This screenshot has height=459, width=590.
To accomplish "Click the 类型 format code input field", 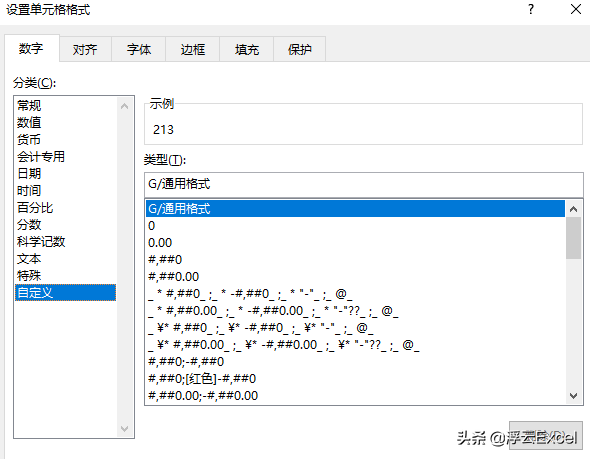I will point(363,184).
